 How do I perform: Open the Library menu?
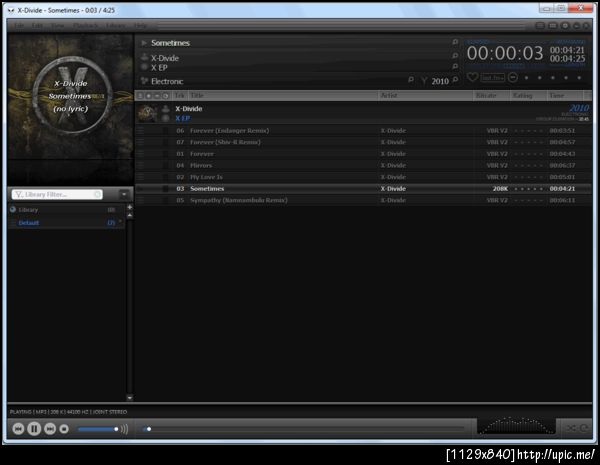tap(116, 26)
